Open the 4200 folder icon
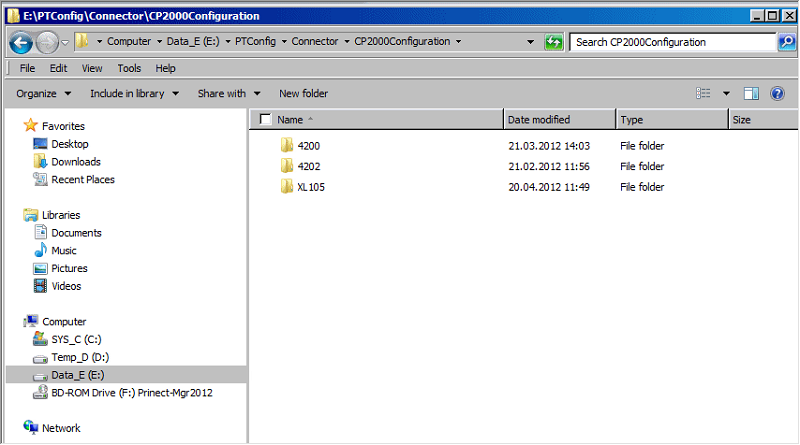Screen dimensions: 800x445 (x=287, y=146)
